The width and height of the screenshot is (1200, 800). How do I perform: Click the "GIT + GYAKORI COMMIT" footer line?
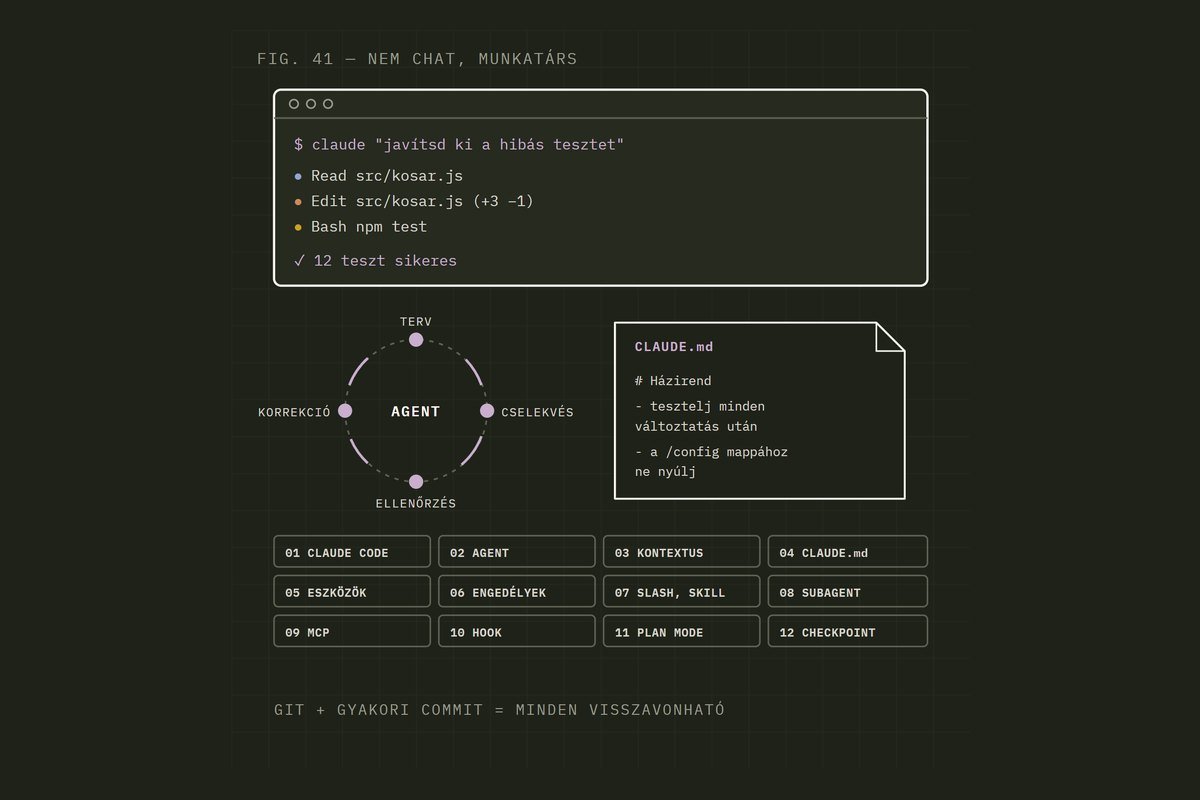point(499,710)
